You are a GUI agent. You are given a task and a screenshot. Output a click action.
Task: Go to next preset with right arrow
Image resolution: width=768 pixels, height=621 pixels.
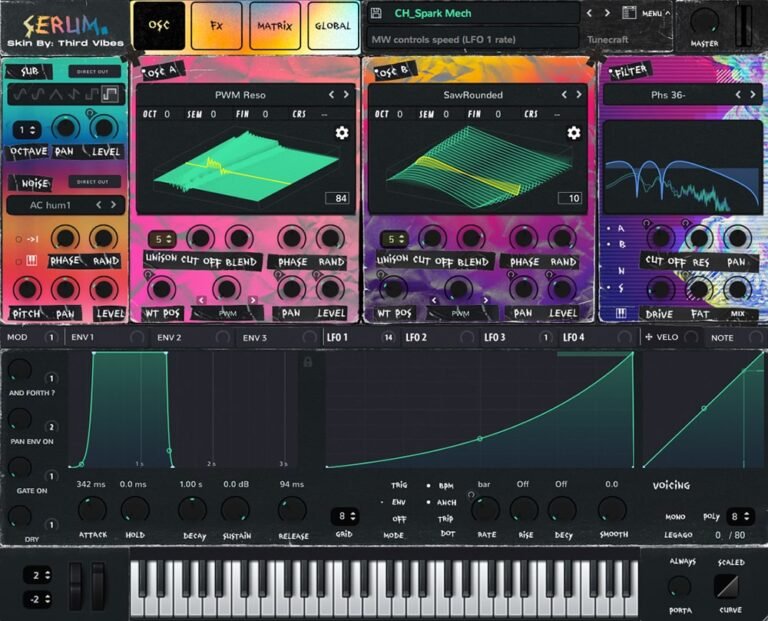click(607, 13)
